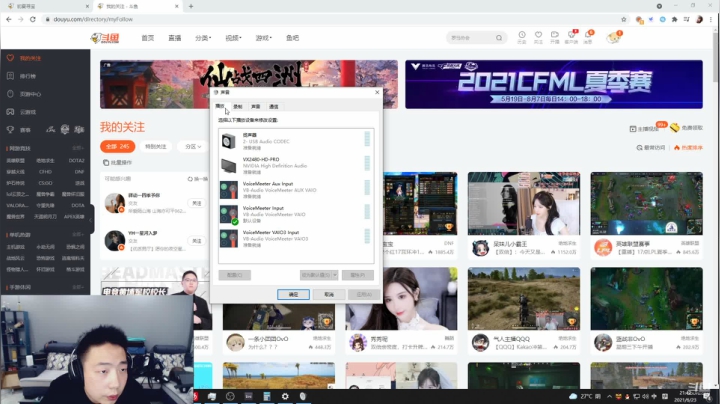The height and width of the screenshot is (404, 720).
Task: Filter by 全部 245 followed channels
Action: click(x=118, y=146)
